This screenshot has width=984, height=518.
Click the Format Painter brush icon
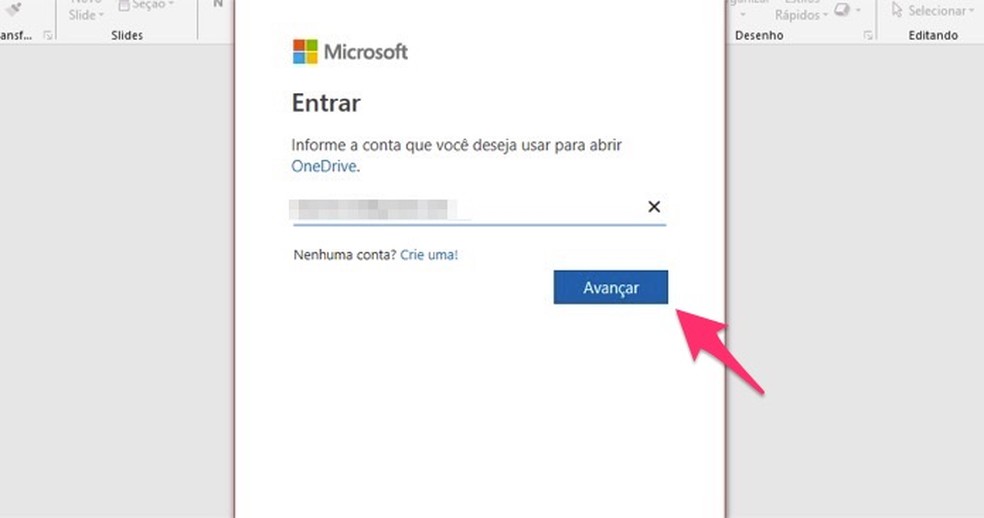pyautogui.click(x=13, y=9)
